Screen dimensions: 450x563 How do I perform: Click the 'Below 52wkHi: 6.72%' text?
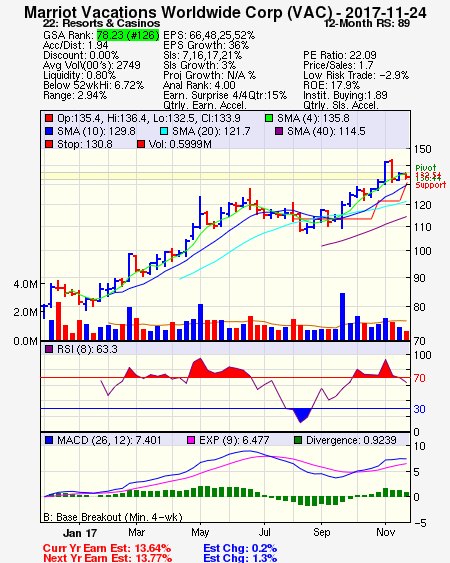click(93, 85)
